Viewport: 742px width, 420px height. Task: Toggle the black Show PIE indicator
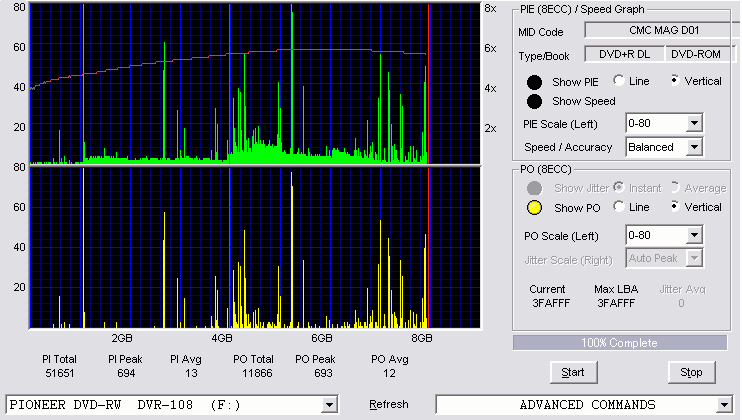(534, 82)
